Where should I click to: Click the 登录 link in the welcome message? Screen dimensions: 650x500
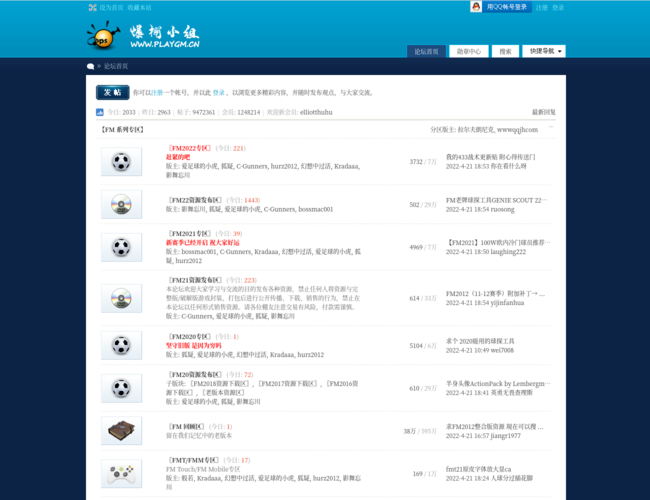[218, 92]
